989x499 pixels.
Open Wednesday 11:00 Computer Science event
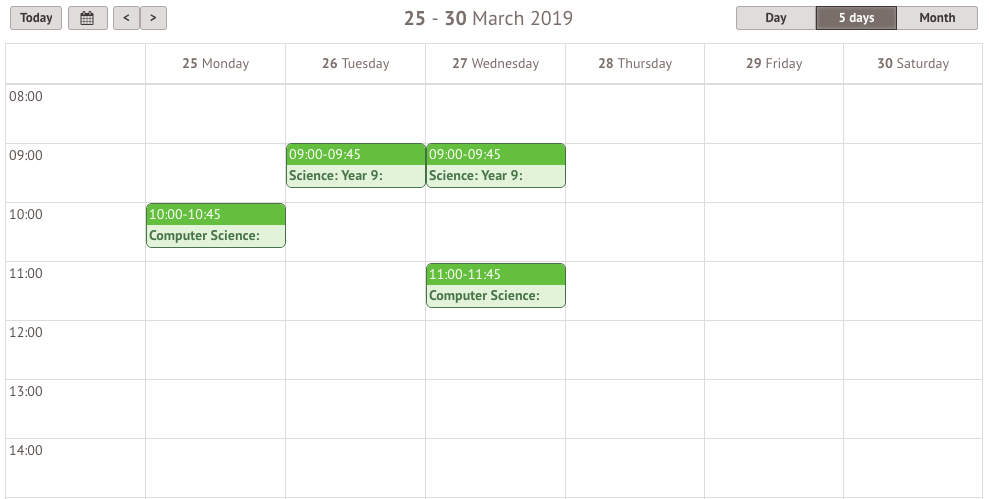tap(496, 286)
